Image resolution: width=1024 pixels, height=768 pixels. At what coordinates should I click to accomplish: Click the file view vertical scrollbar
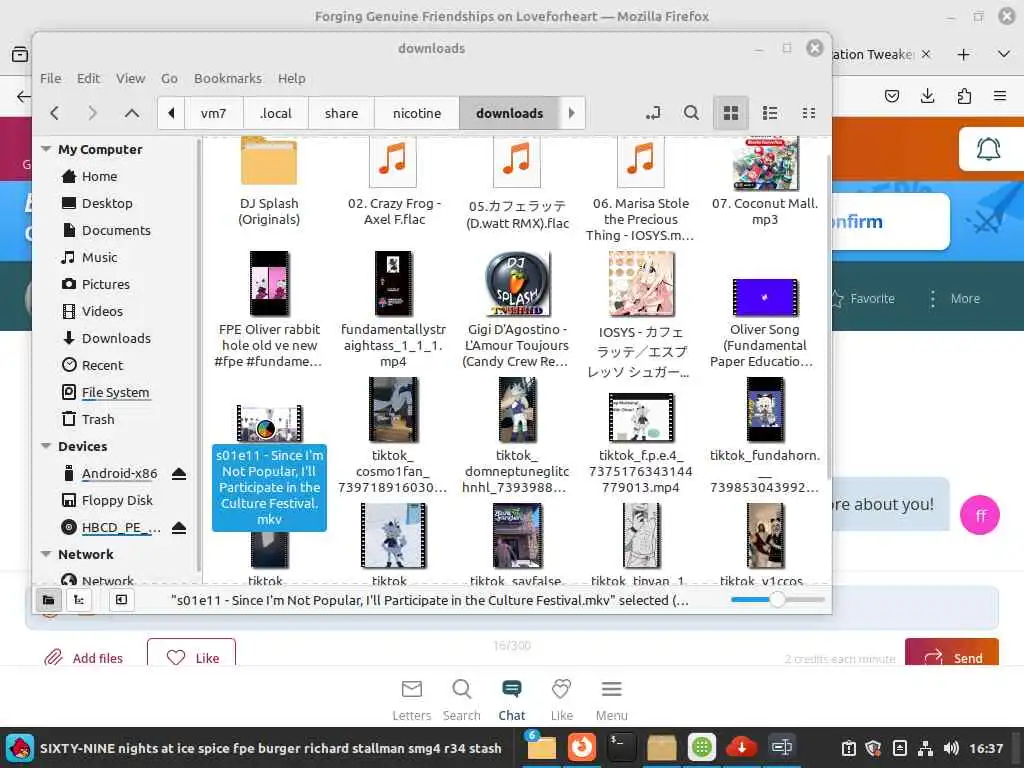pyautogui.click(x=828, y=317)
